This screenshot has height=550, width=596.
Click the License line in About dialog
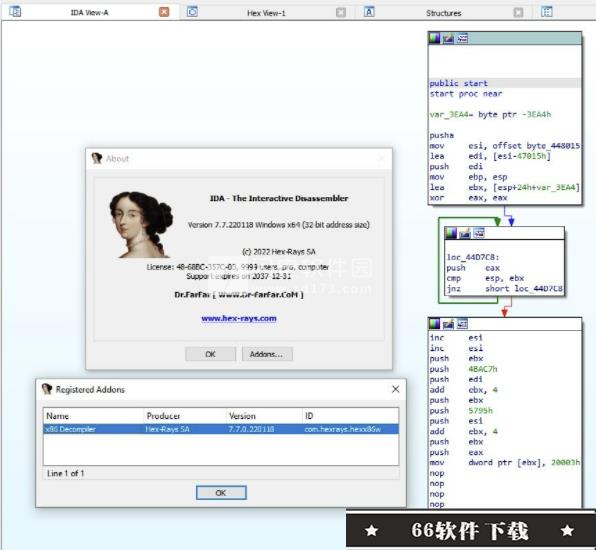(238, 267)
